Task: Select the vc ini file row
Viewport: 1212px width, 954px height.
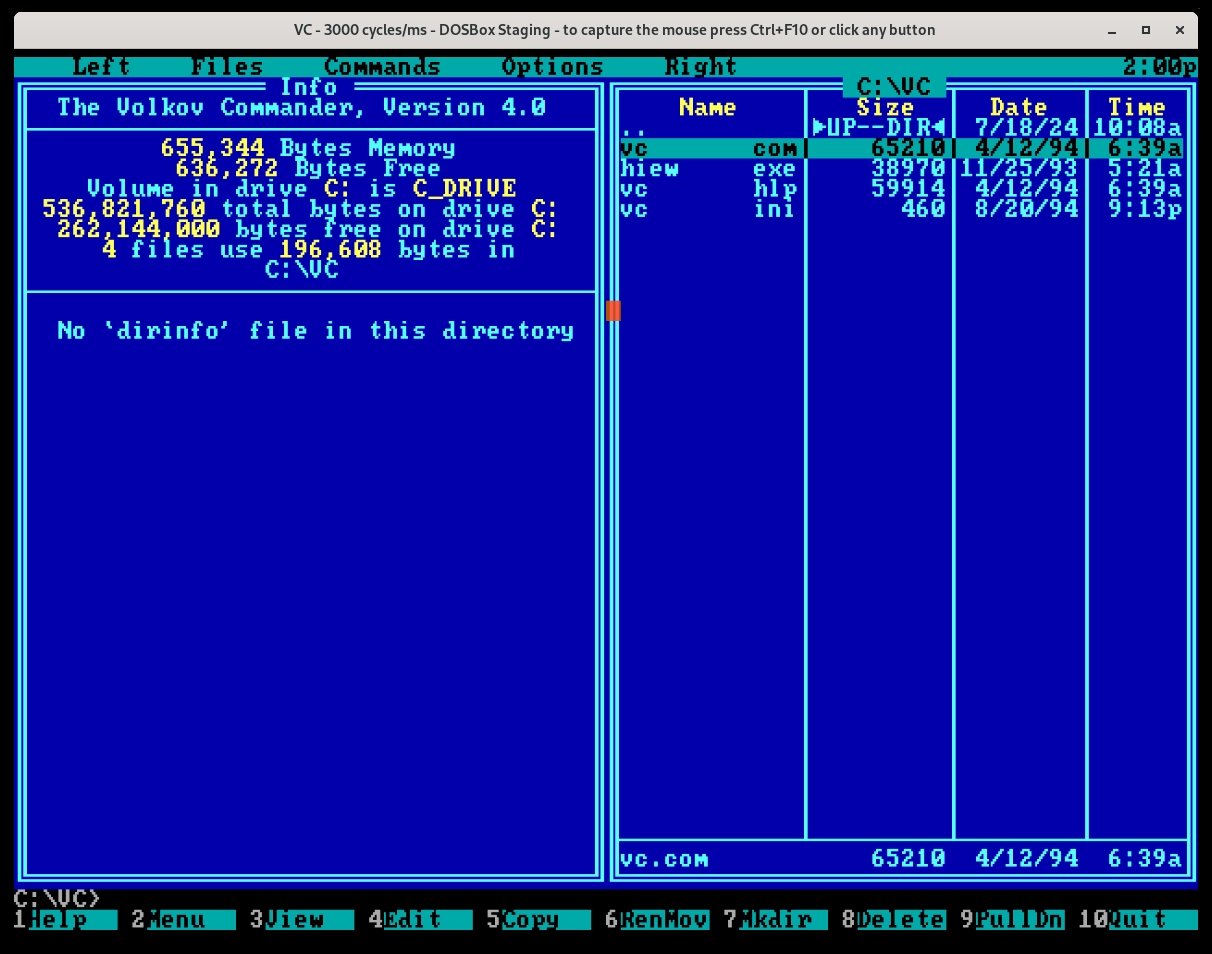Action: point(901,209)
